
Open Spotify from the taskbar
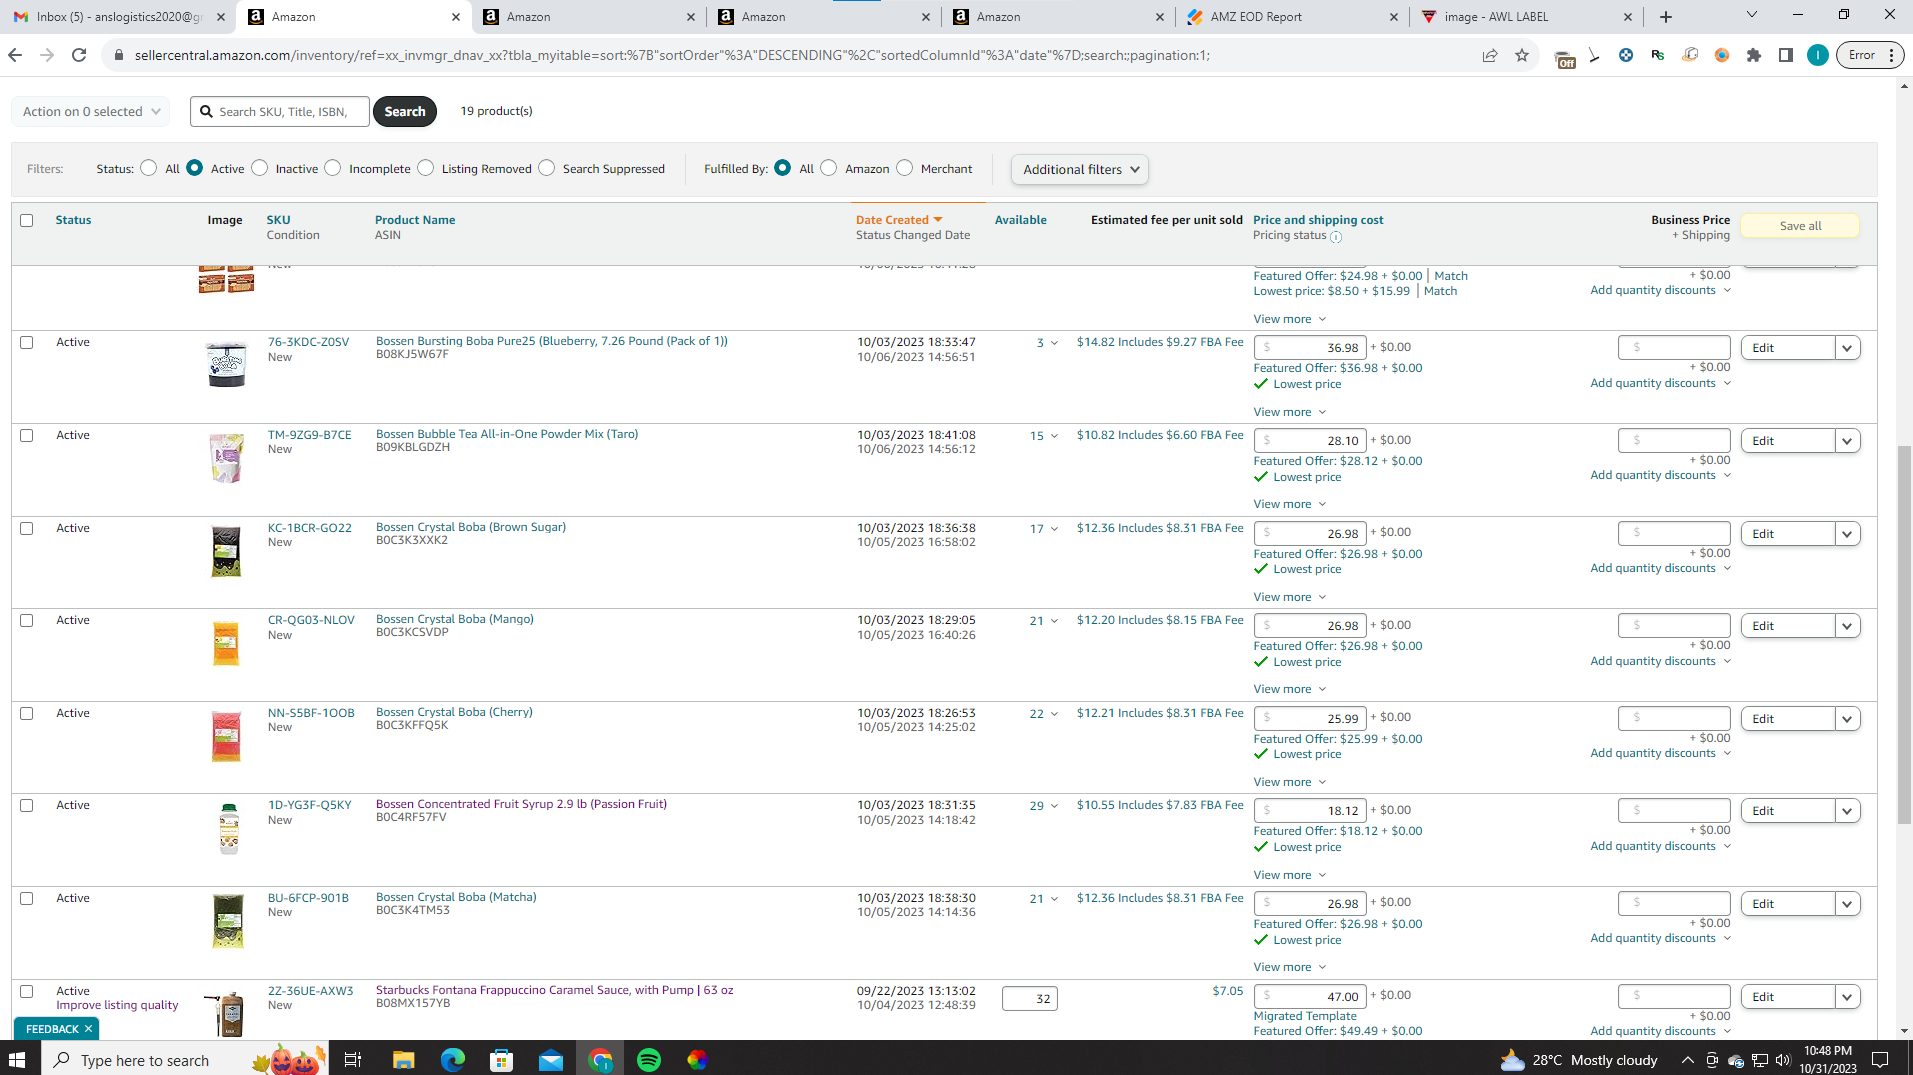pos(649,1060)
